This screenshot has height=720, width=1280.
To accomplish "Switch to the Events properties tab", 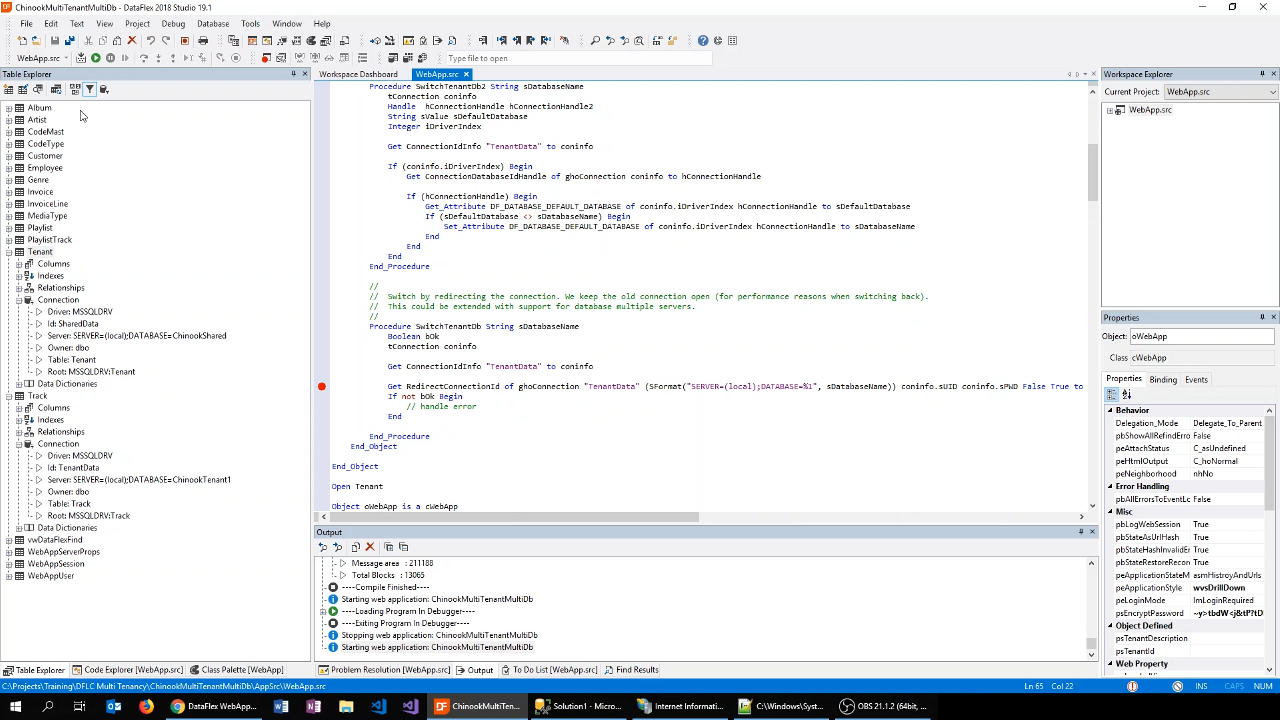I will click(1196, 380).
